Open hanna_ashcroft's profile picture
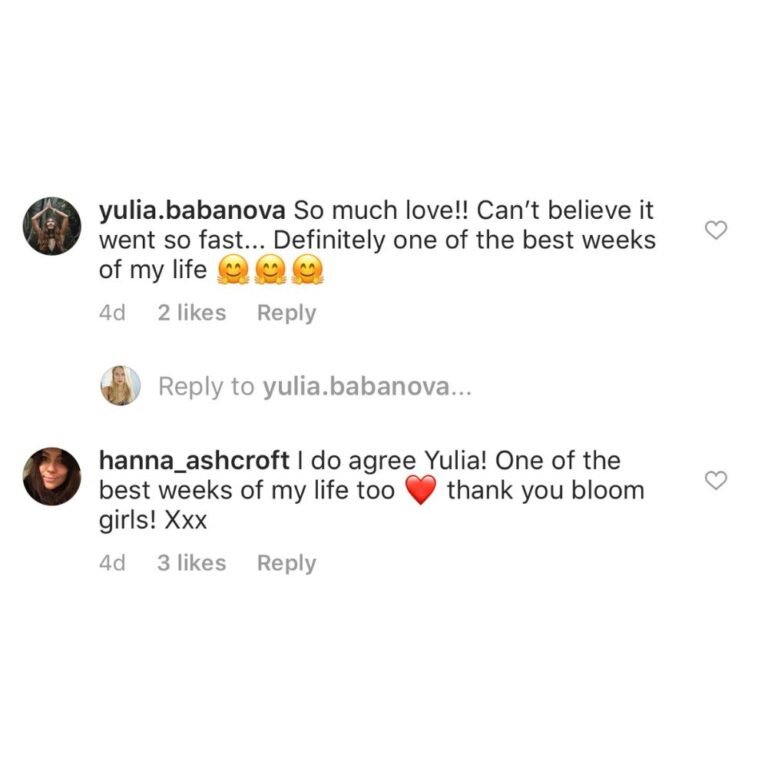768x768 pixels. point(52,477)
